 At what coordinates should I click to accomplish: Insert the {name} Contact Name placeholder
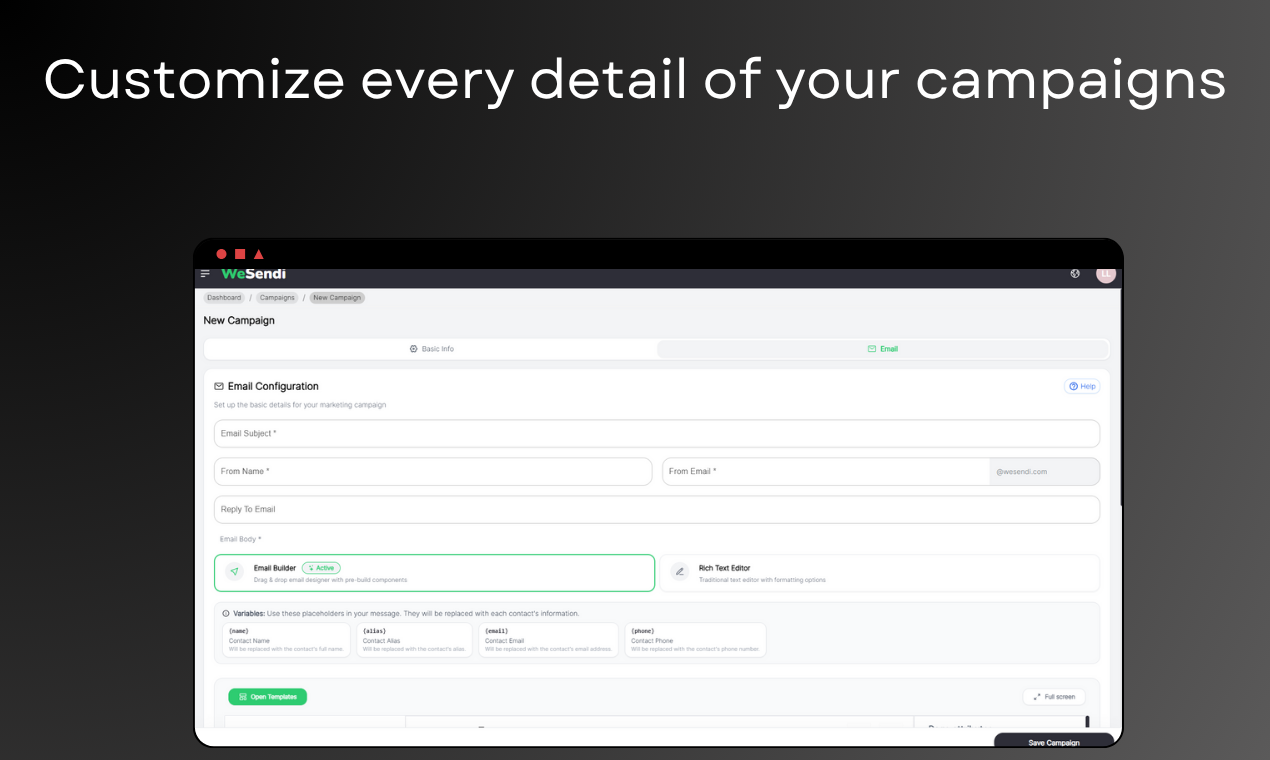286,639
